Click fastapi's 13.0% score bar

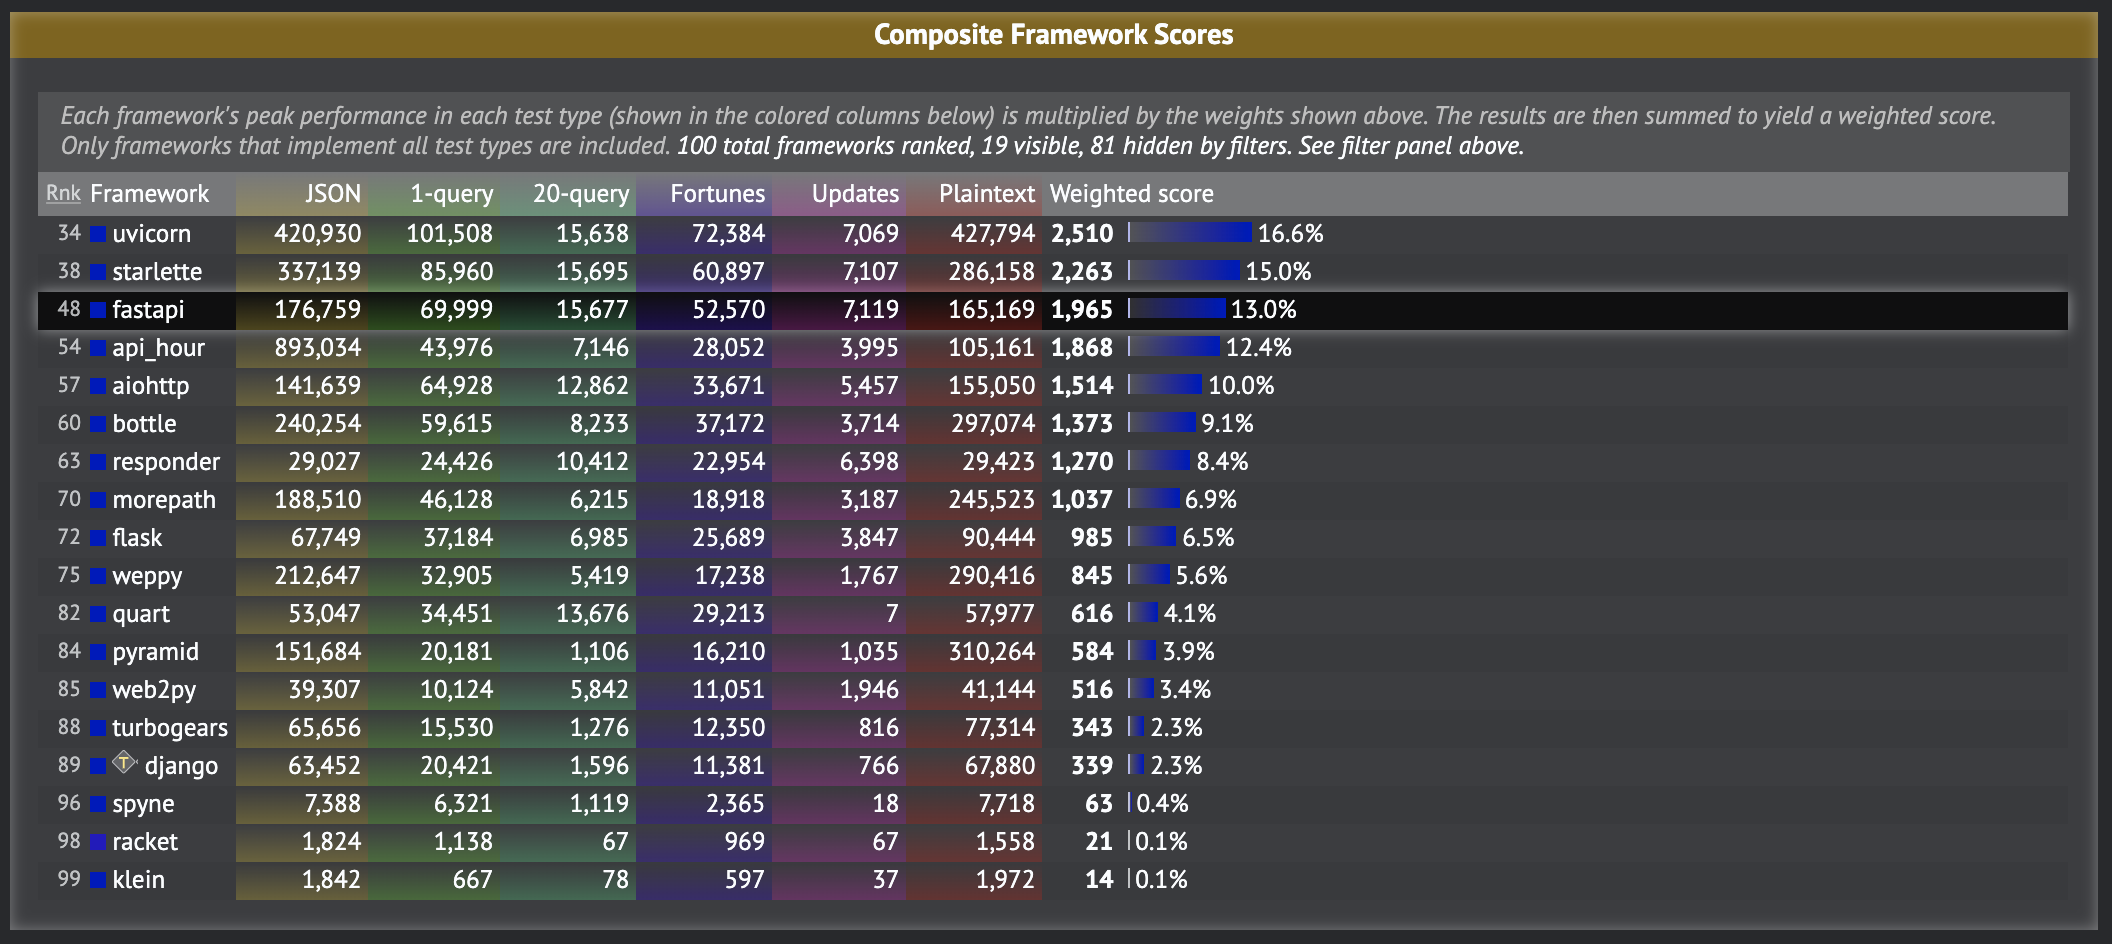1177,309
